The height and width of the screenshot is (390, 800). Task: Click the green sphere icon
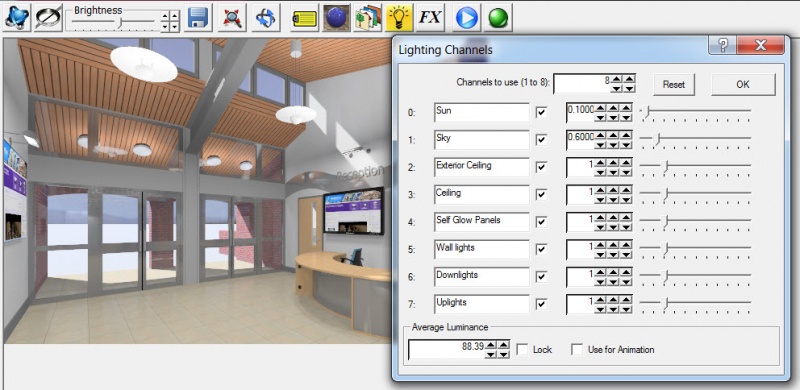tap(497, 18)
